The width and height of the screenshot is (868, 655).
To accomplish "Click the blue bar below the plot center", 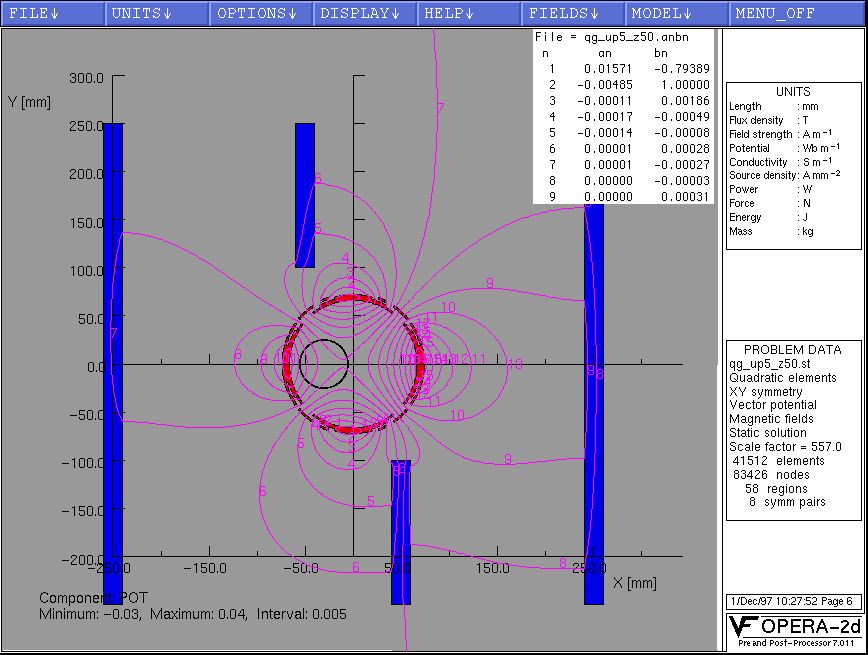I will 401,532.
